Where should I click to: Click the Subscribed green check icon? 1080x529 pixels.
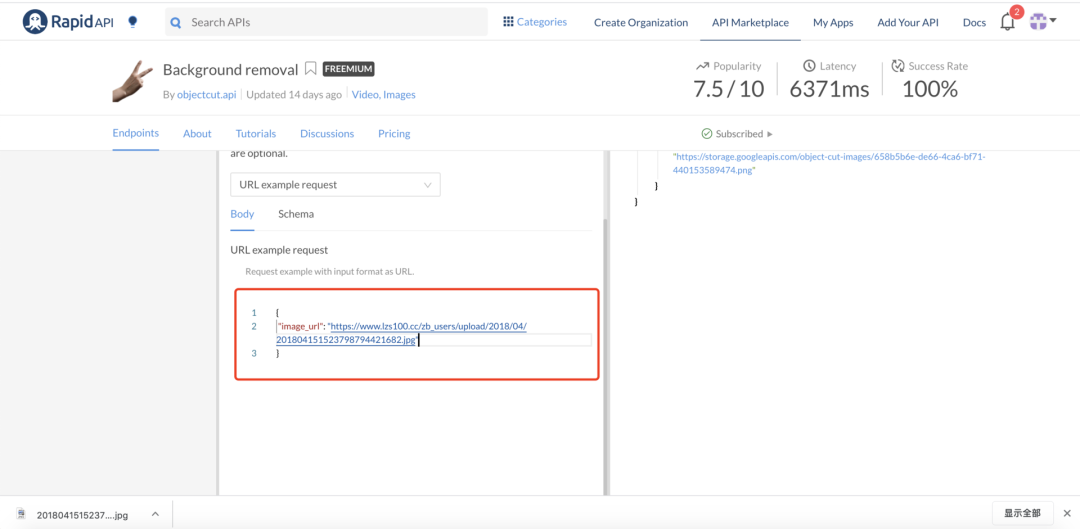coord(706,134)
